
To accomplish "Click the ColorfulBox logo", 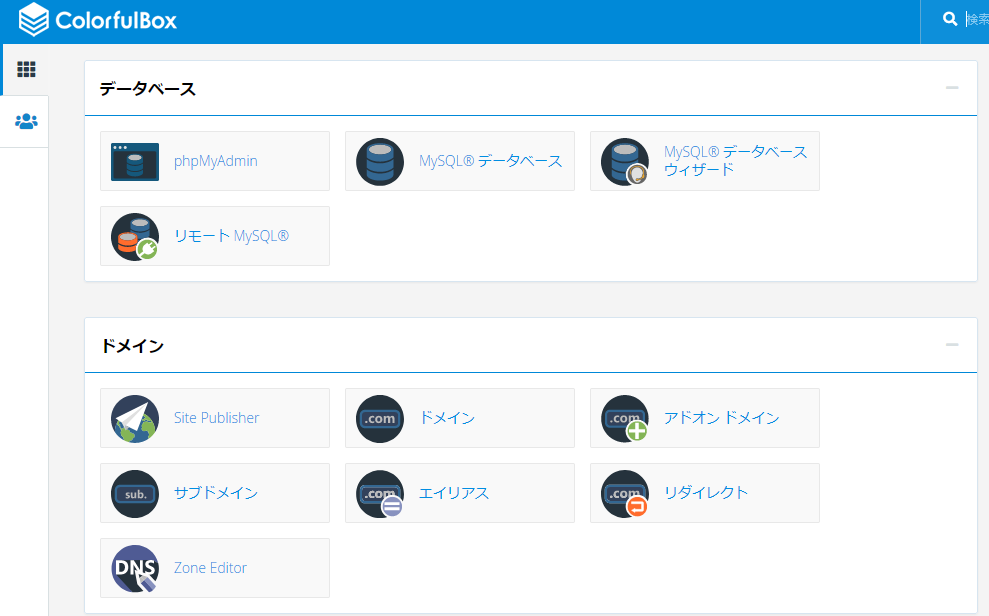I will click(x=98, y=20).
